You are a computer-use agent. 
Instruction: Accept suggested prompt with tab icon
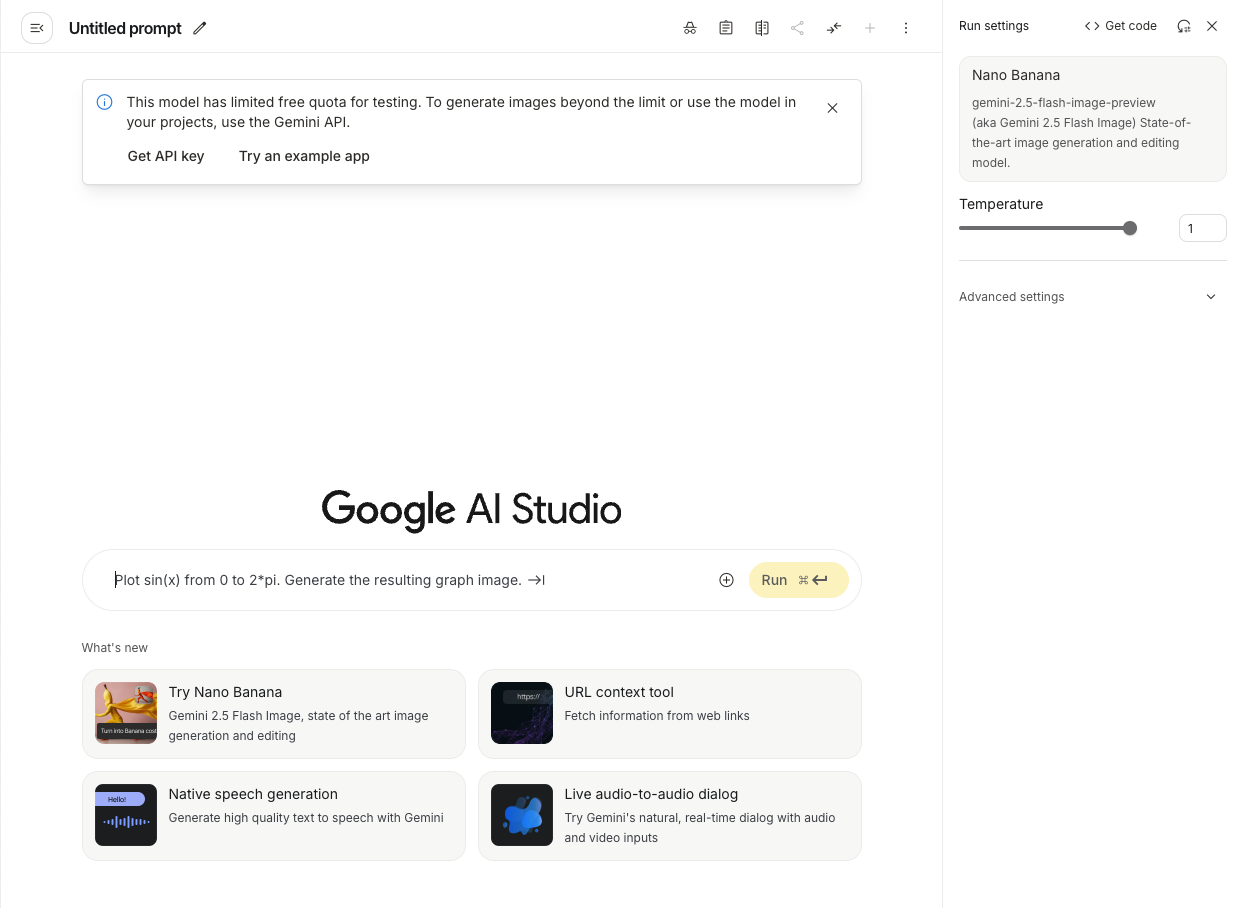coord(536,580)
